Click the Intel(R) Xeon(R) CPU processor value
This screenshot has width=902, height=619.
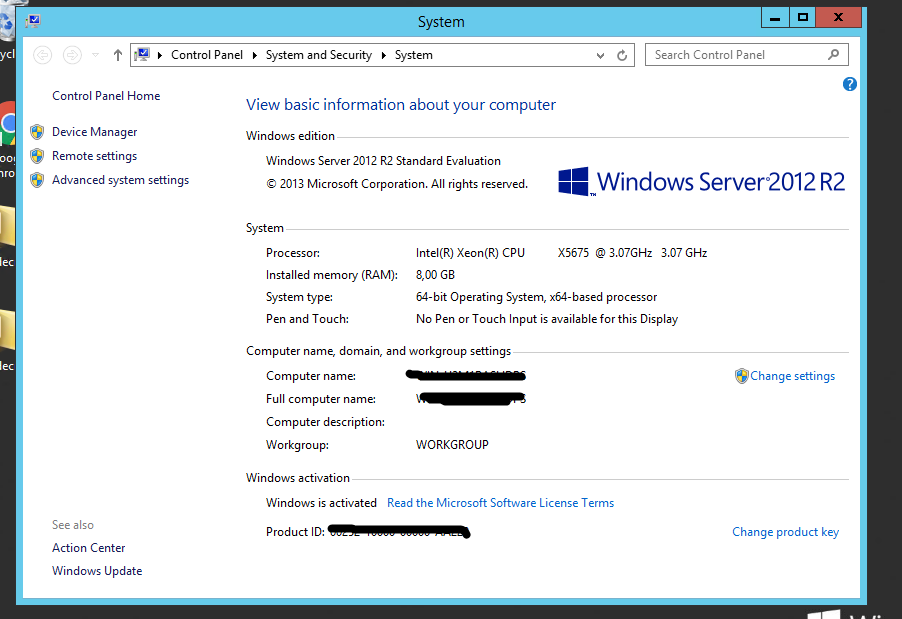click(561, 253)
